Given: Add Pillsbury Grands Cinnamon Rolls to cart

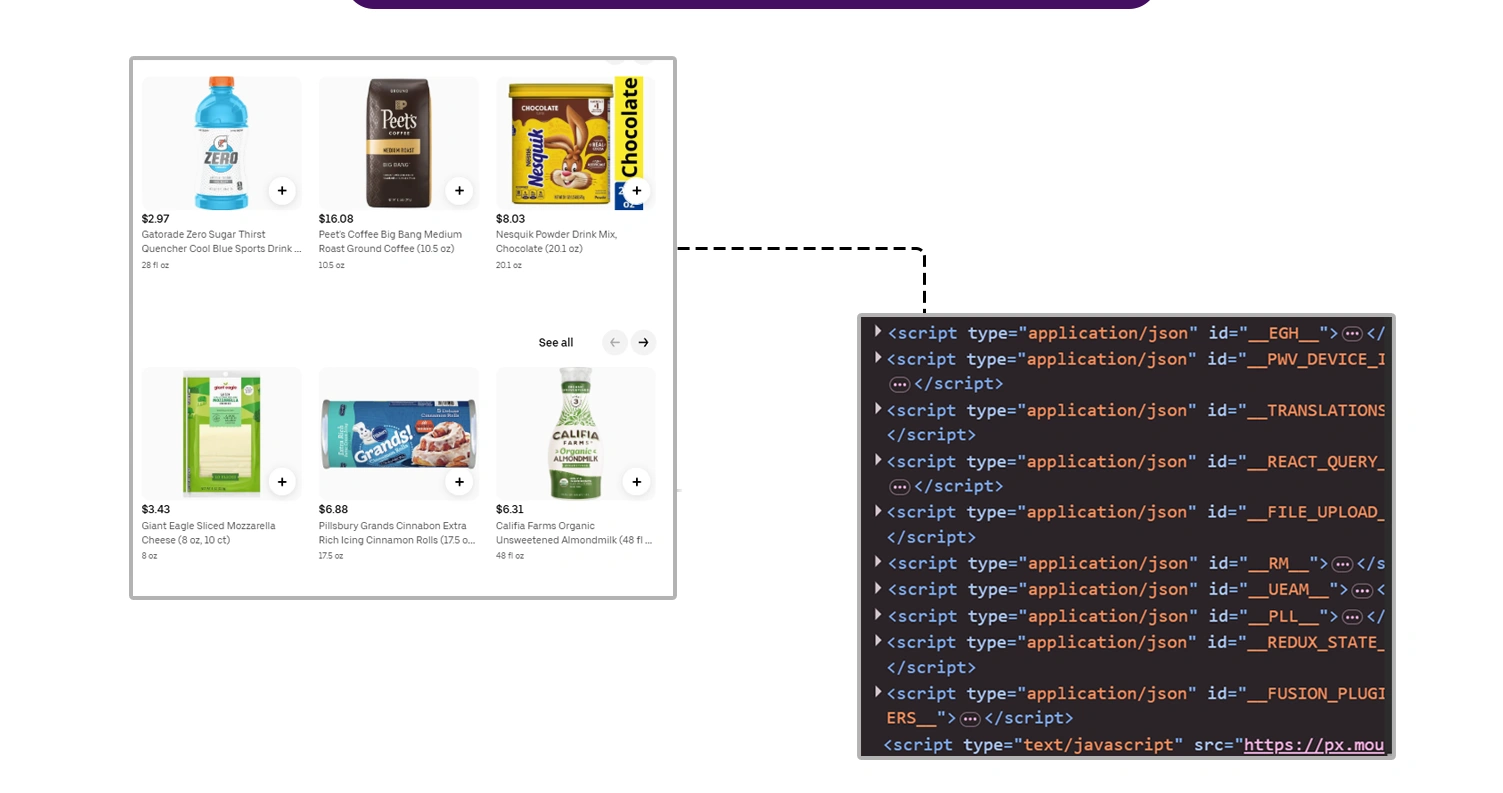Looking at the screenshot, I should (x=459, y=482).
